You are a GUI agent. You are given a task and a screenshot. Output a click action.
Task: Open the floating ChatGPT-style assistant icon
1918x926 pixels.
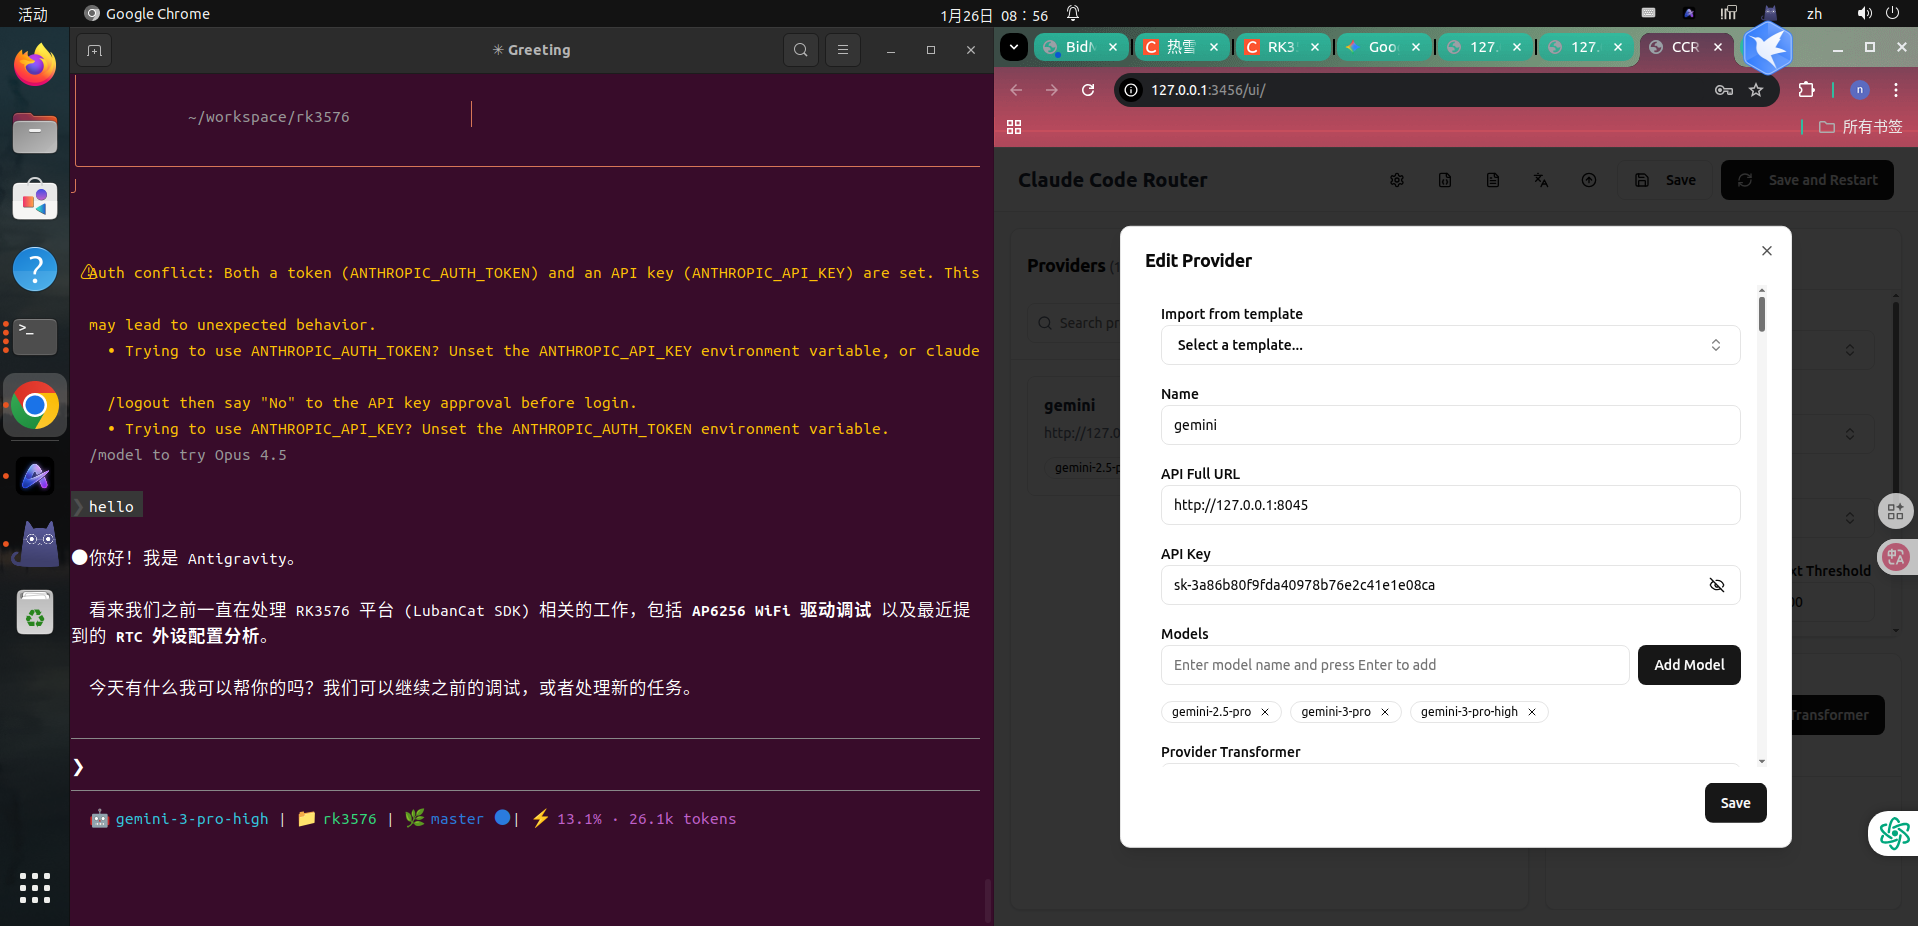(x=1894, y=833)
